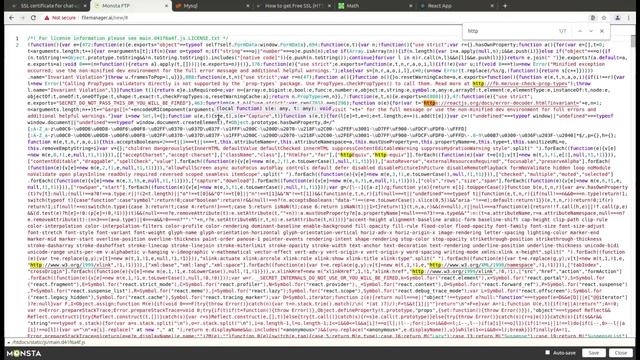The height and width of the screenshot is (360, 640).
Task: Click the address bar URL
Action: pos(104,18)
